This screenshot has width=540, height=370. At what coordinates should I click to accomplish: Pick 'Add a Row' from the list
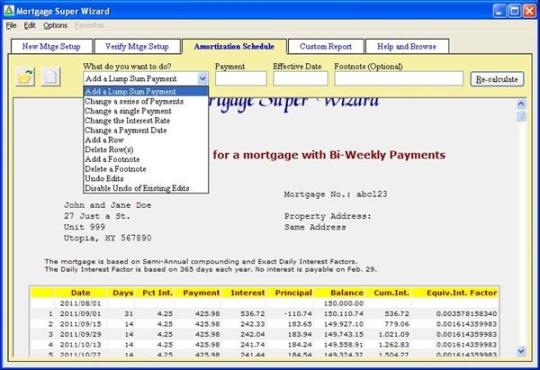pos(146,140)
